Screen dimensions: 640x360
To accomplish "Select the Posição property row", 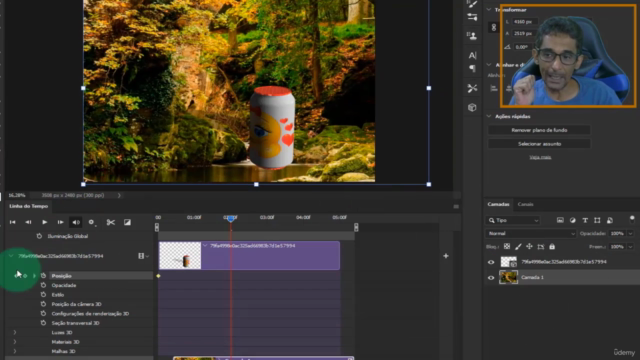I will [101, 276].
